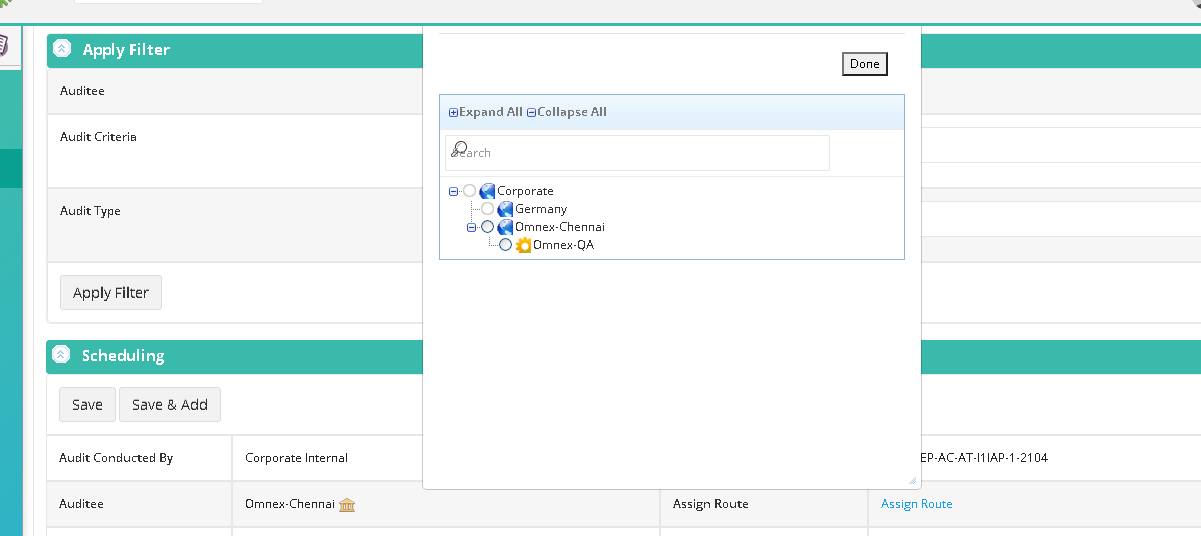The image size is (1201, 536).
Task: Click the magnifier icon in search box
Action: click(x=459, y=150)
